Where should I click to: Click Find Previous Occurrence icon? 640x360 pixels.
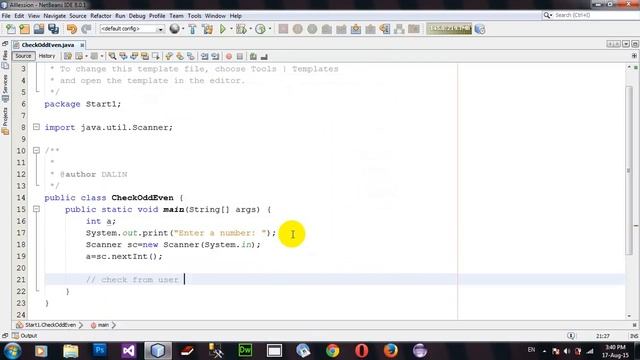pyautogui.click(x=123, y=56)
